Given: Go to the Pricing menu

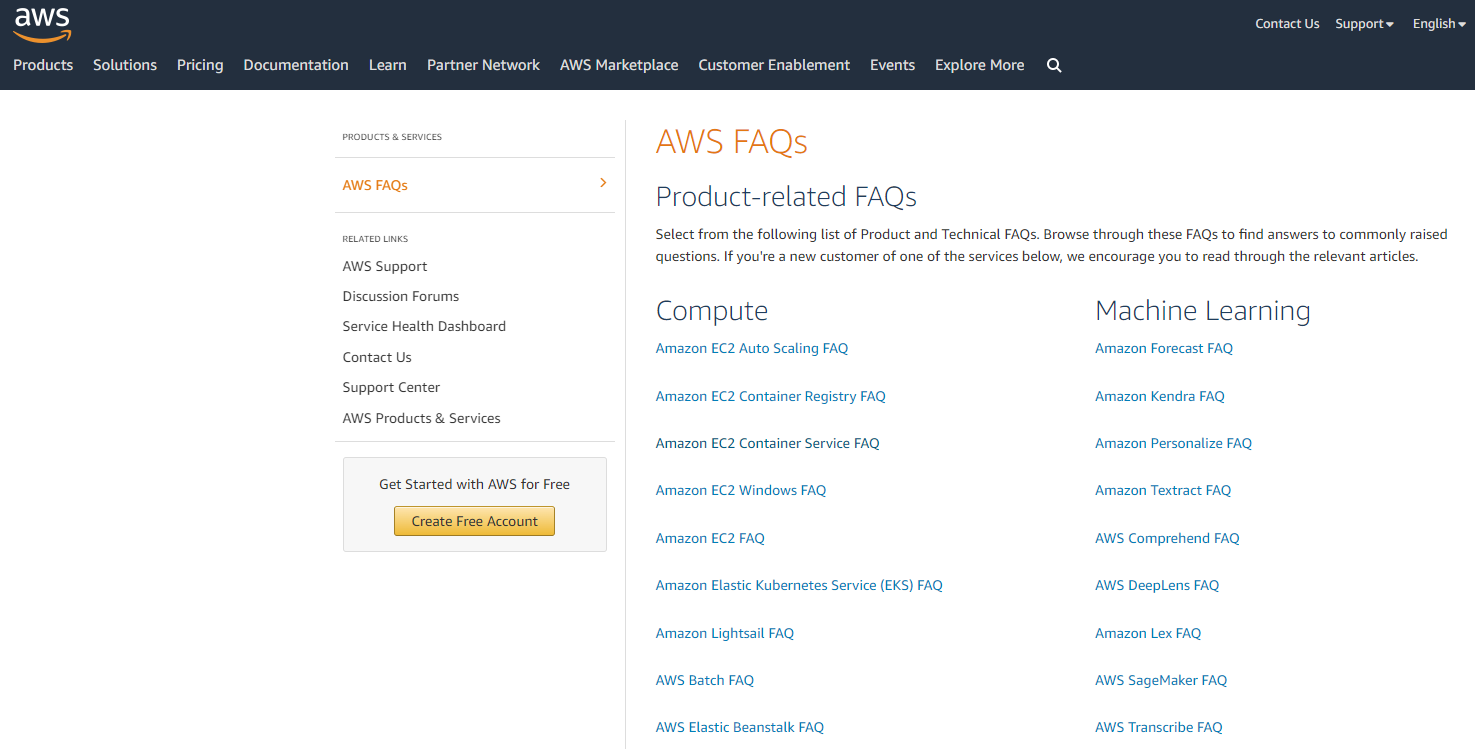Looking at the screenshot, I should click(200, 65).
